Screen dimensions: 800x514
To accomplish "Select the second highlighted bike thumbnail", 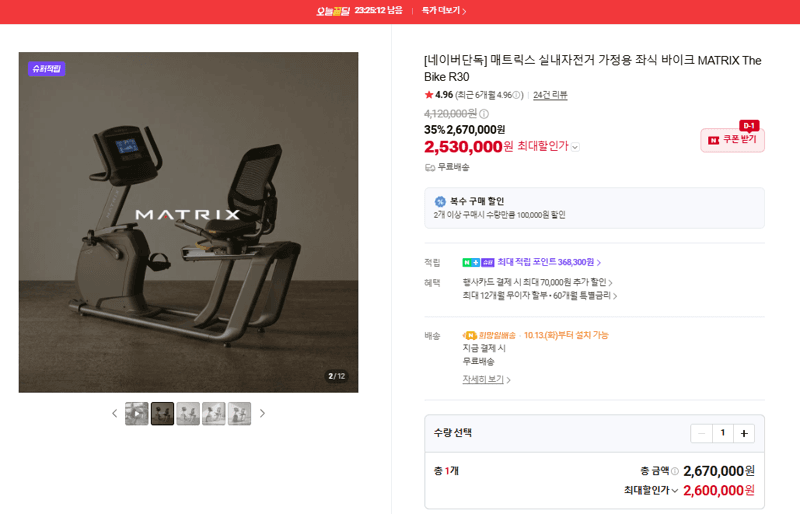I will click(162, 413).
